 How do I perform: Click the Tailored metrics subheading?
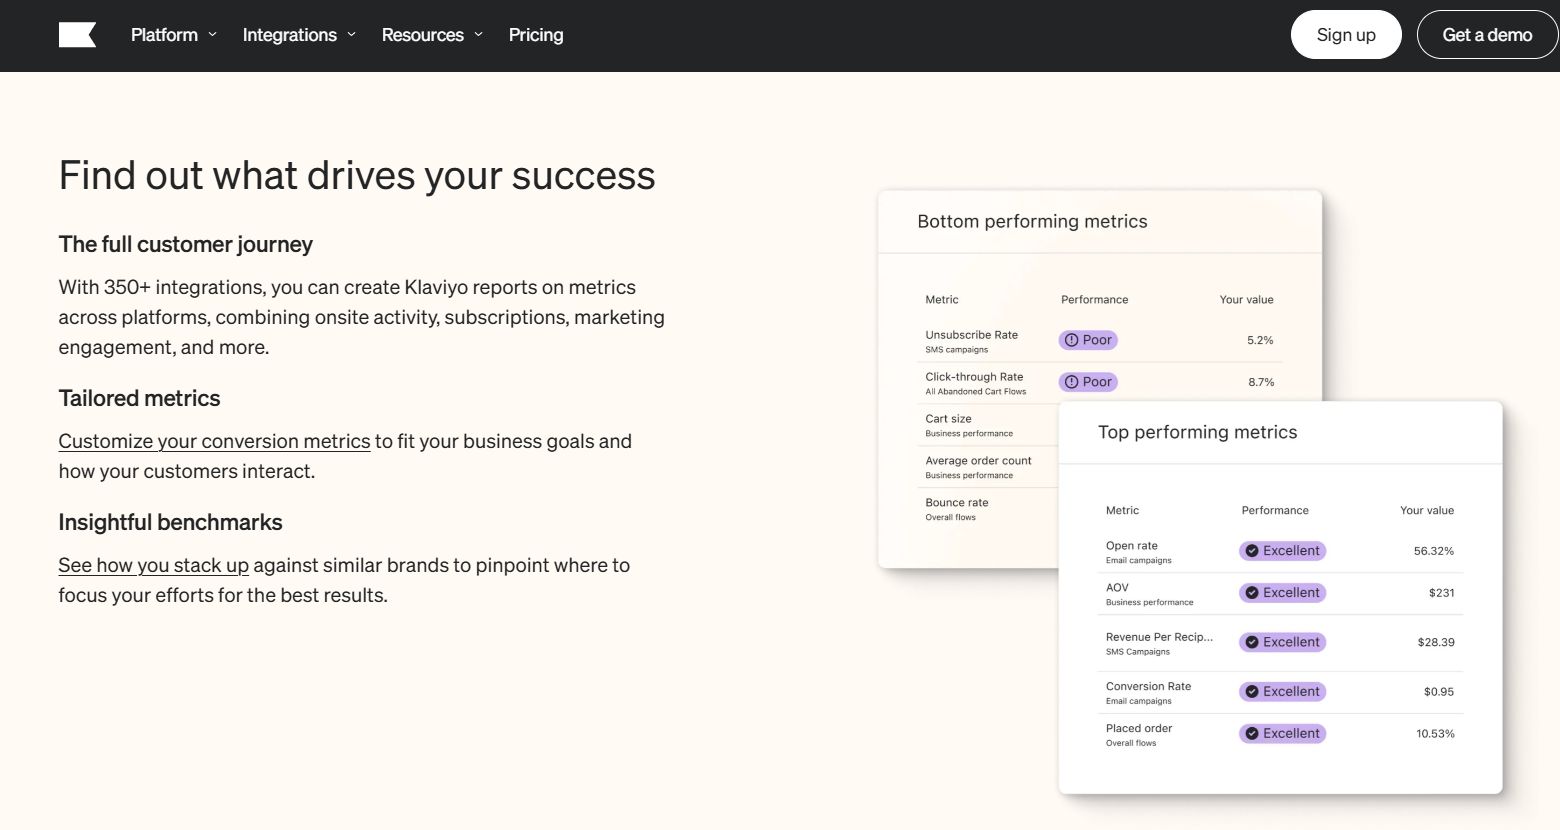pos(139,399)
